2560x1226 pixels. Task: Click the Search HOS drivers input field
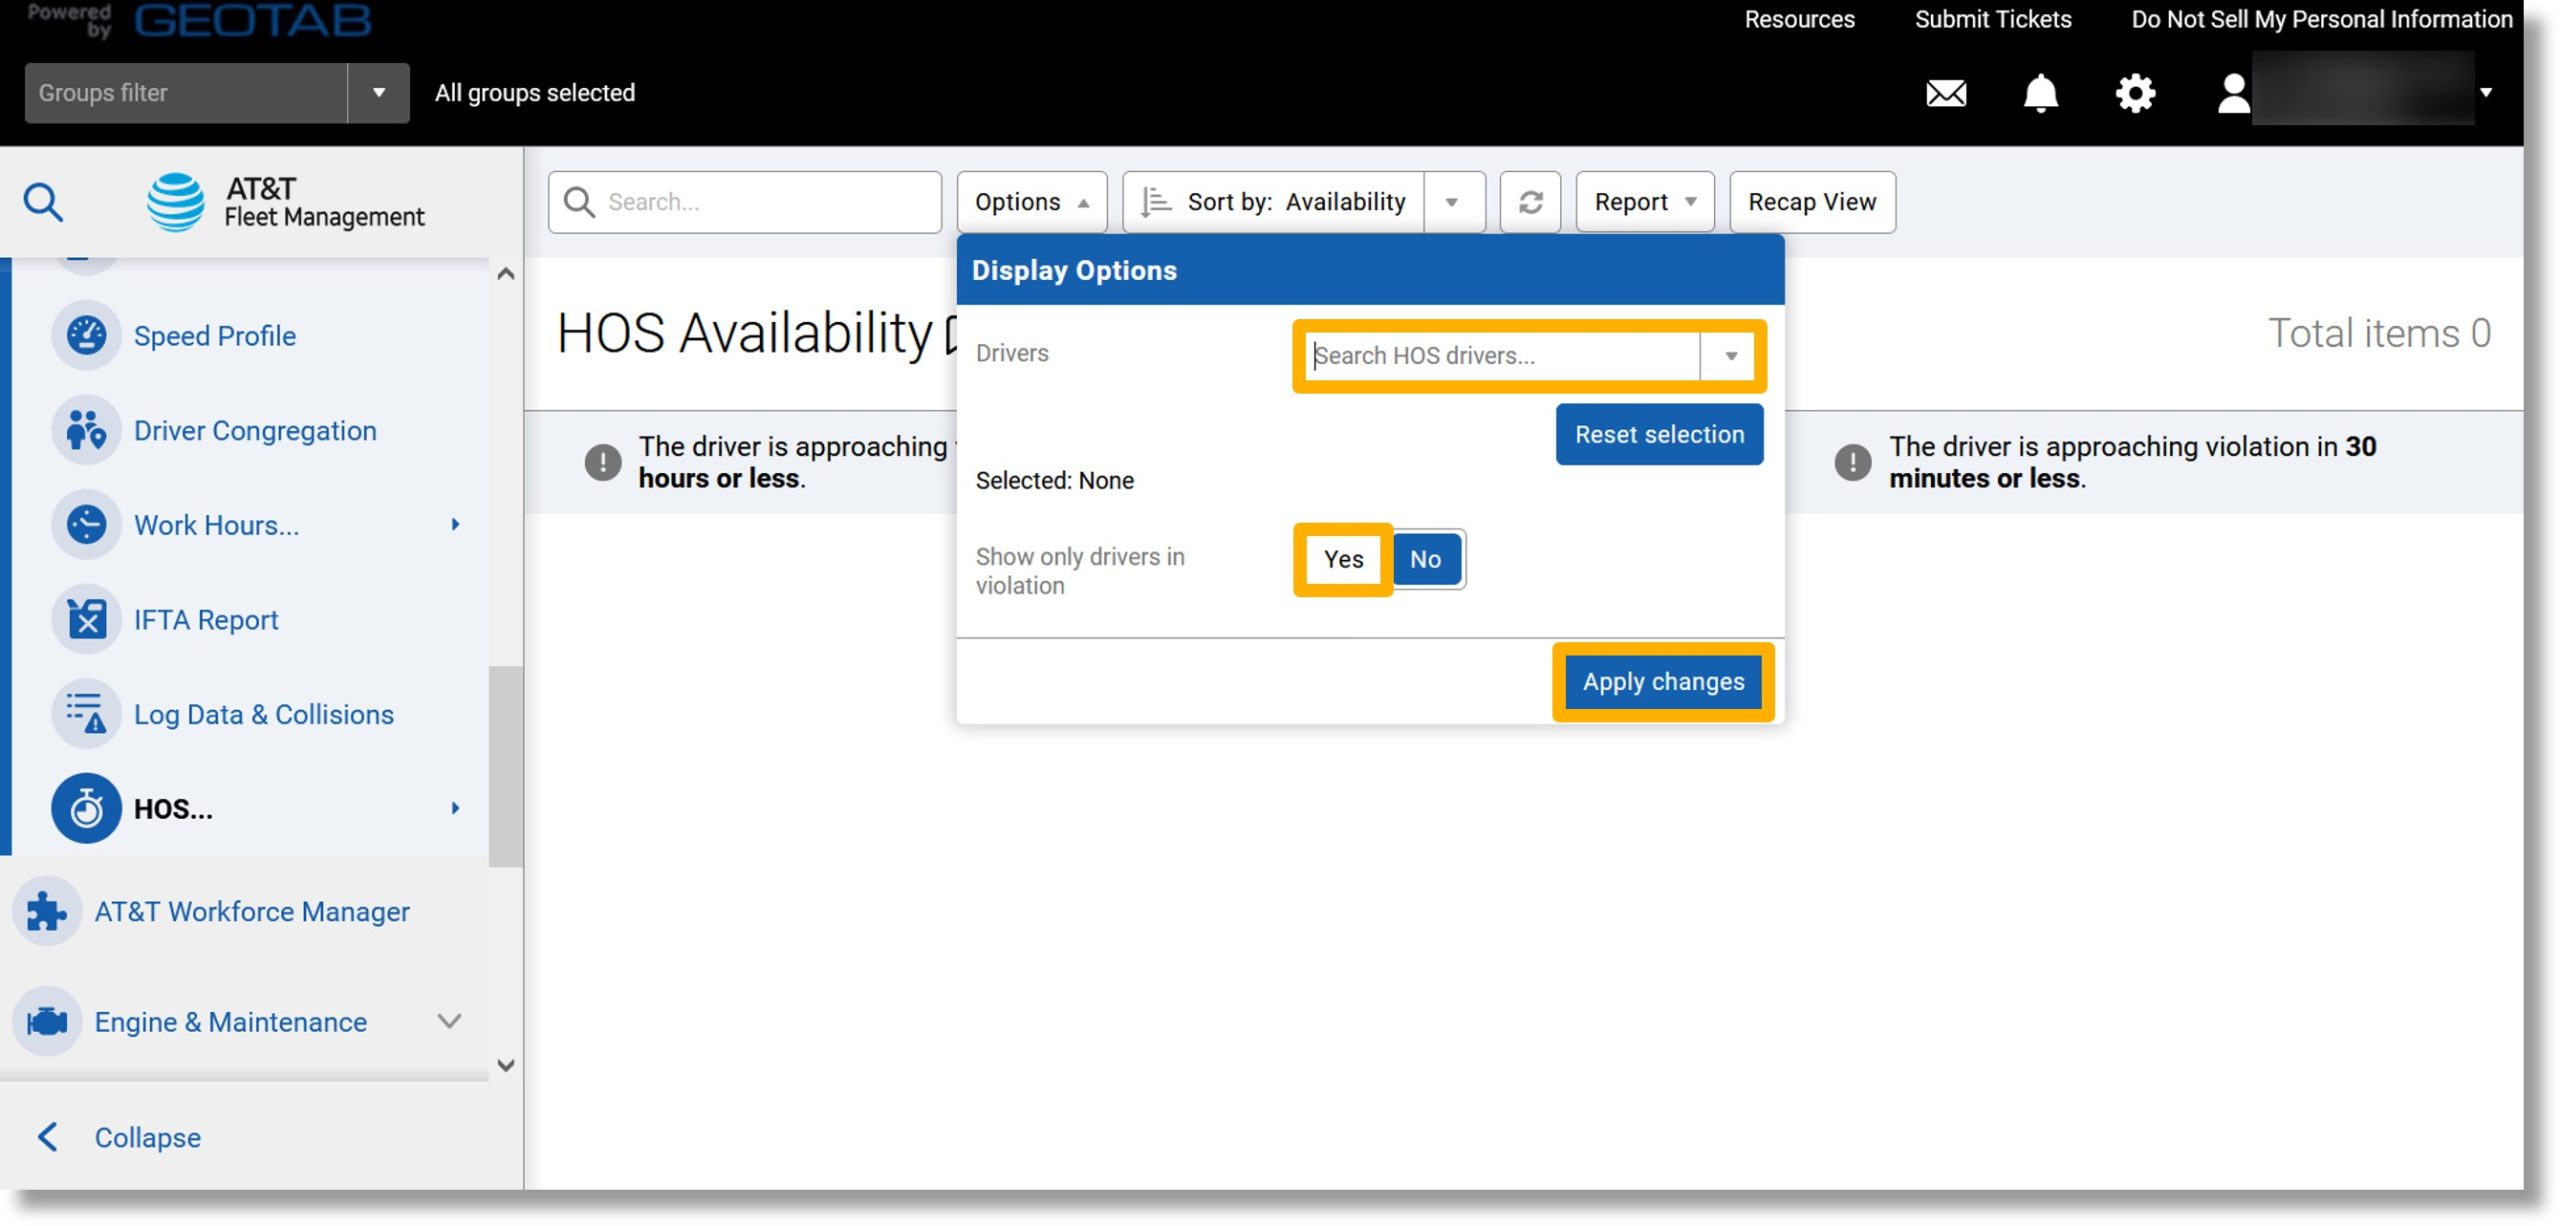pyautogui.click(x=1504, y=354)
